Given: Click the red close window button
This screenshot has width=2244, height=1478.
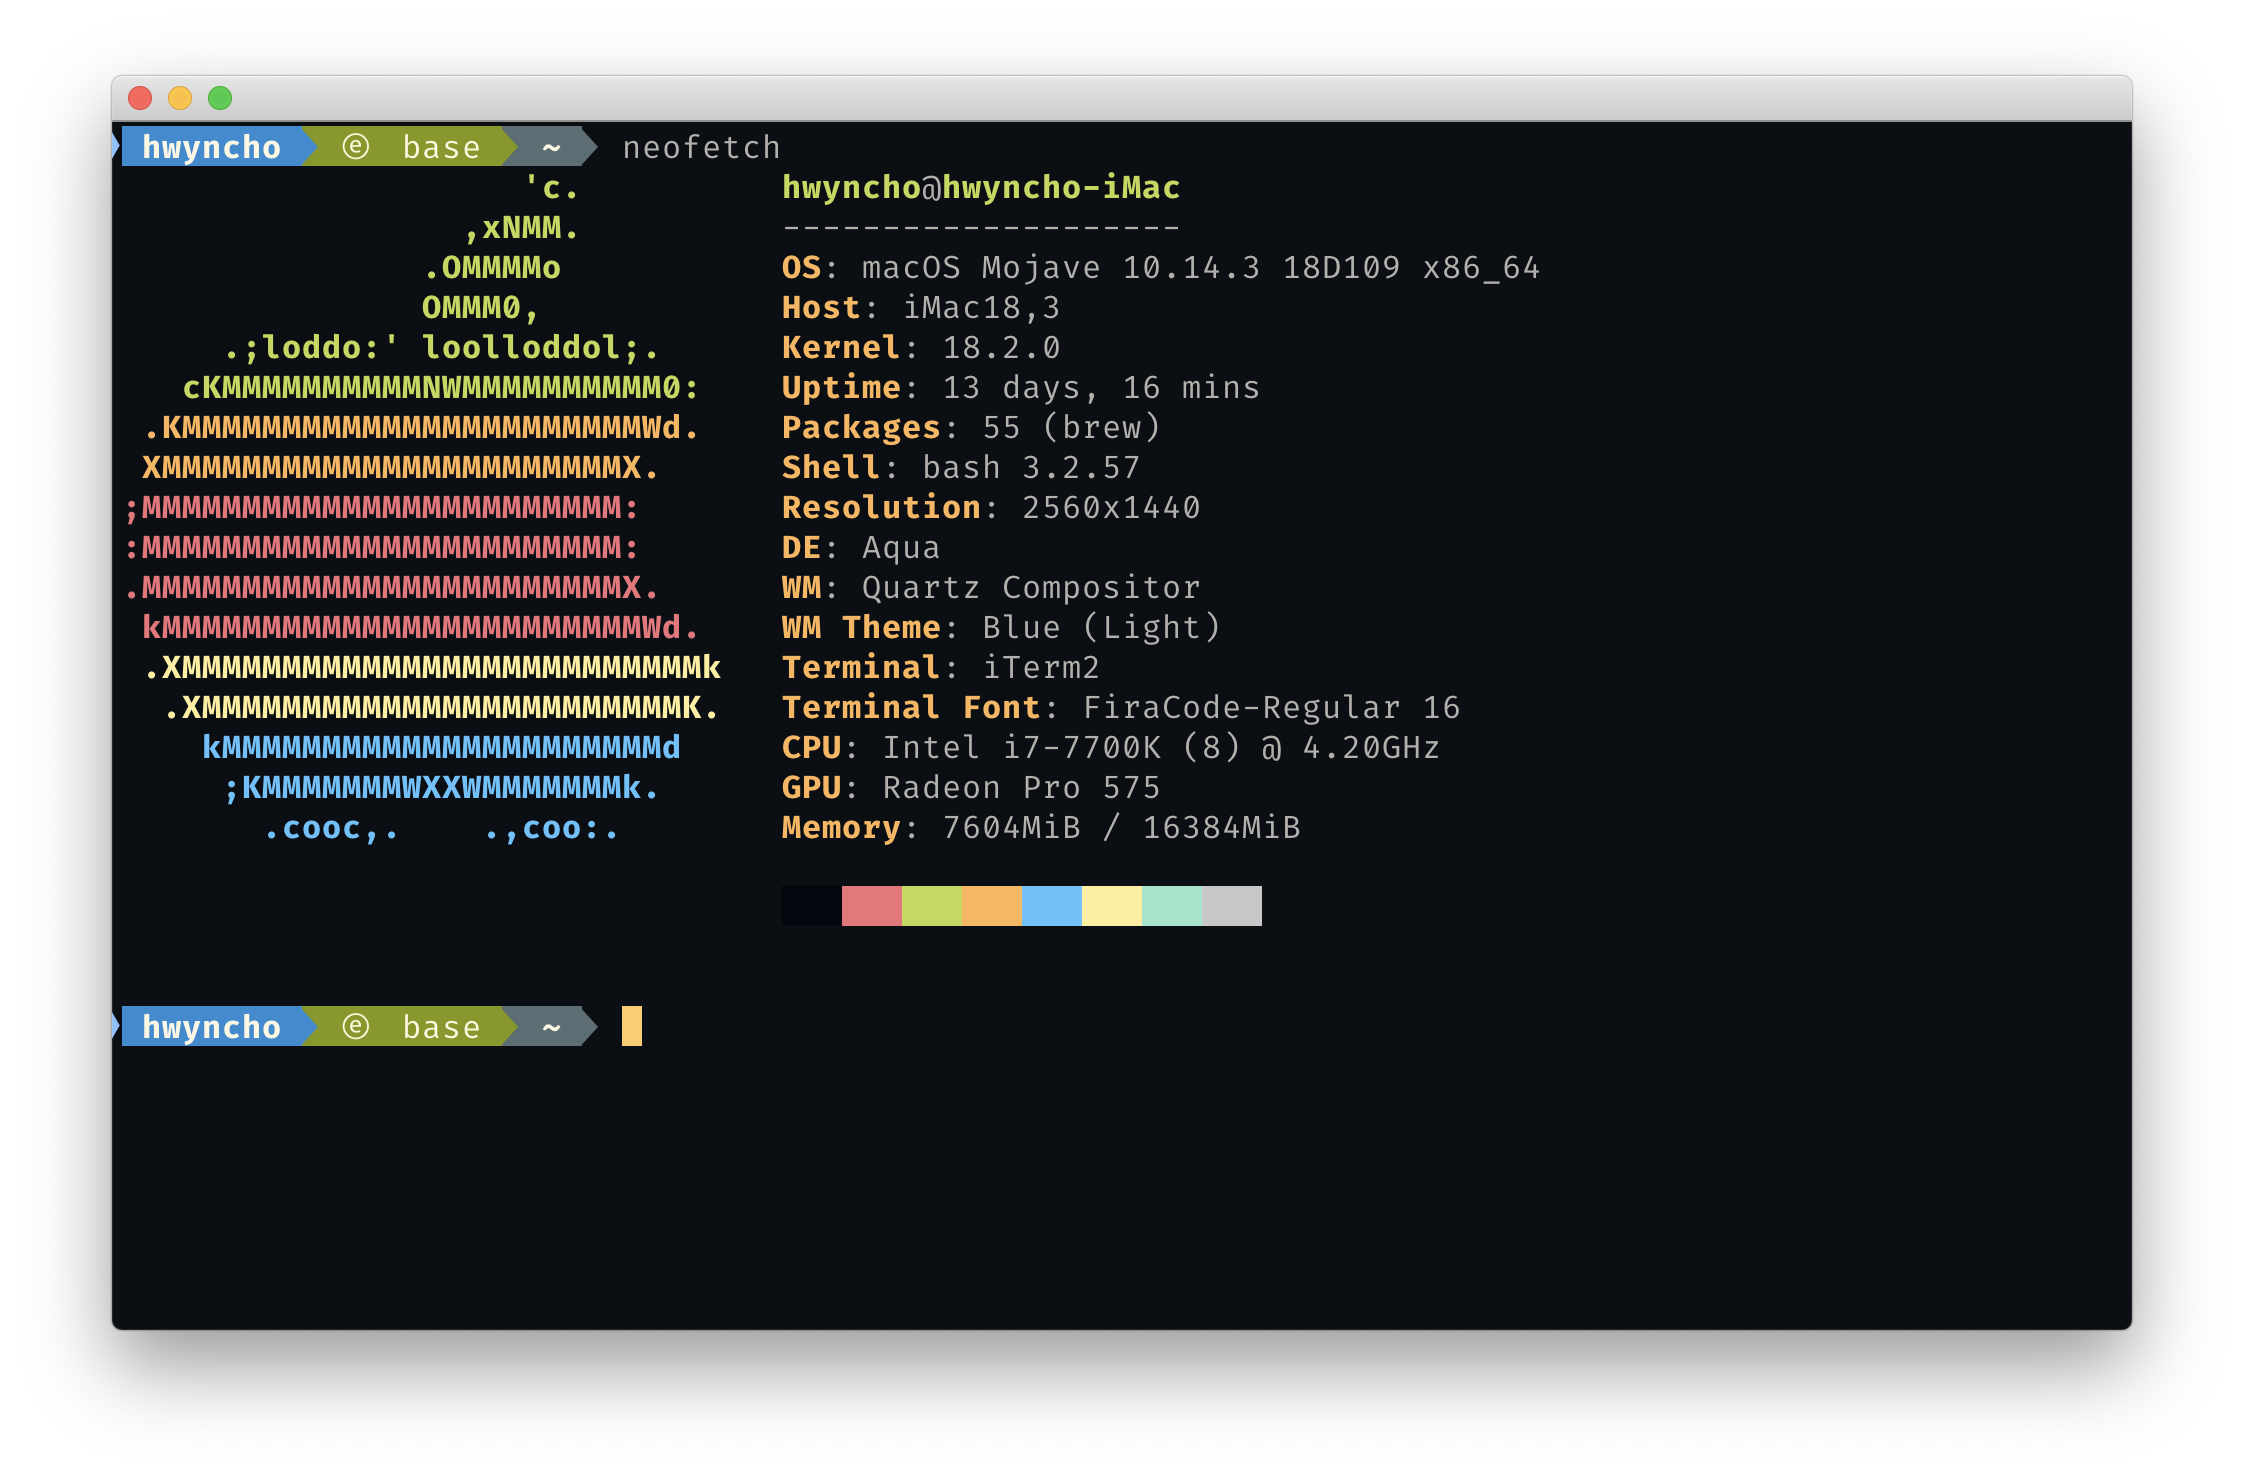Looking at the screenshot, I should coord(140,98).
